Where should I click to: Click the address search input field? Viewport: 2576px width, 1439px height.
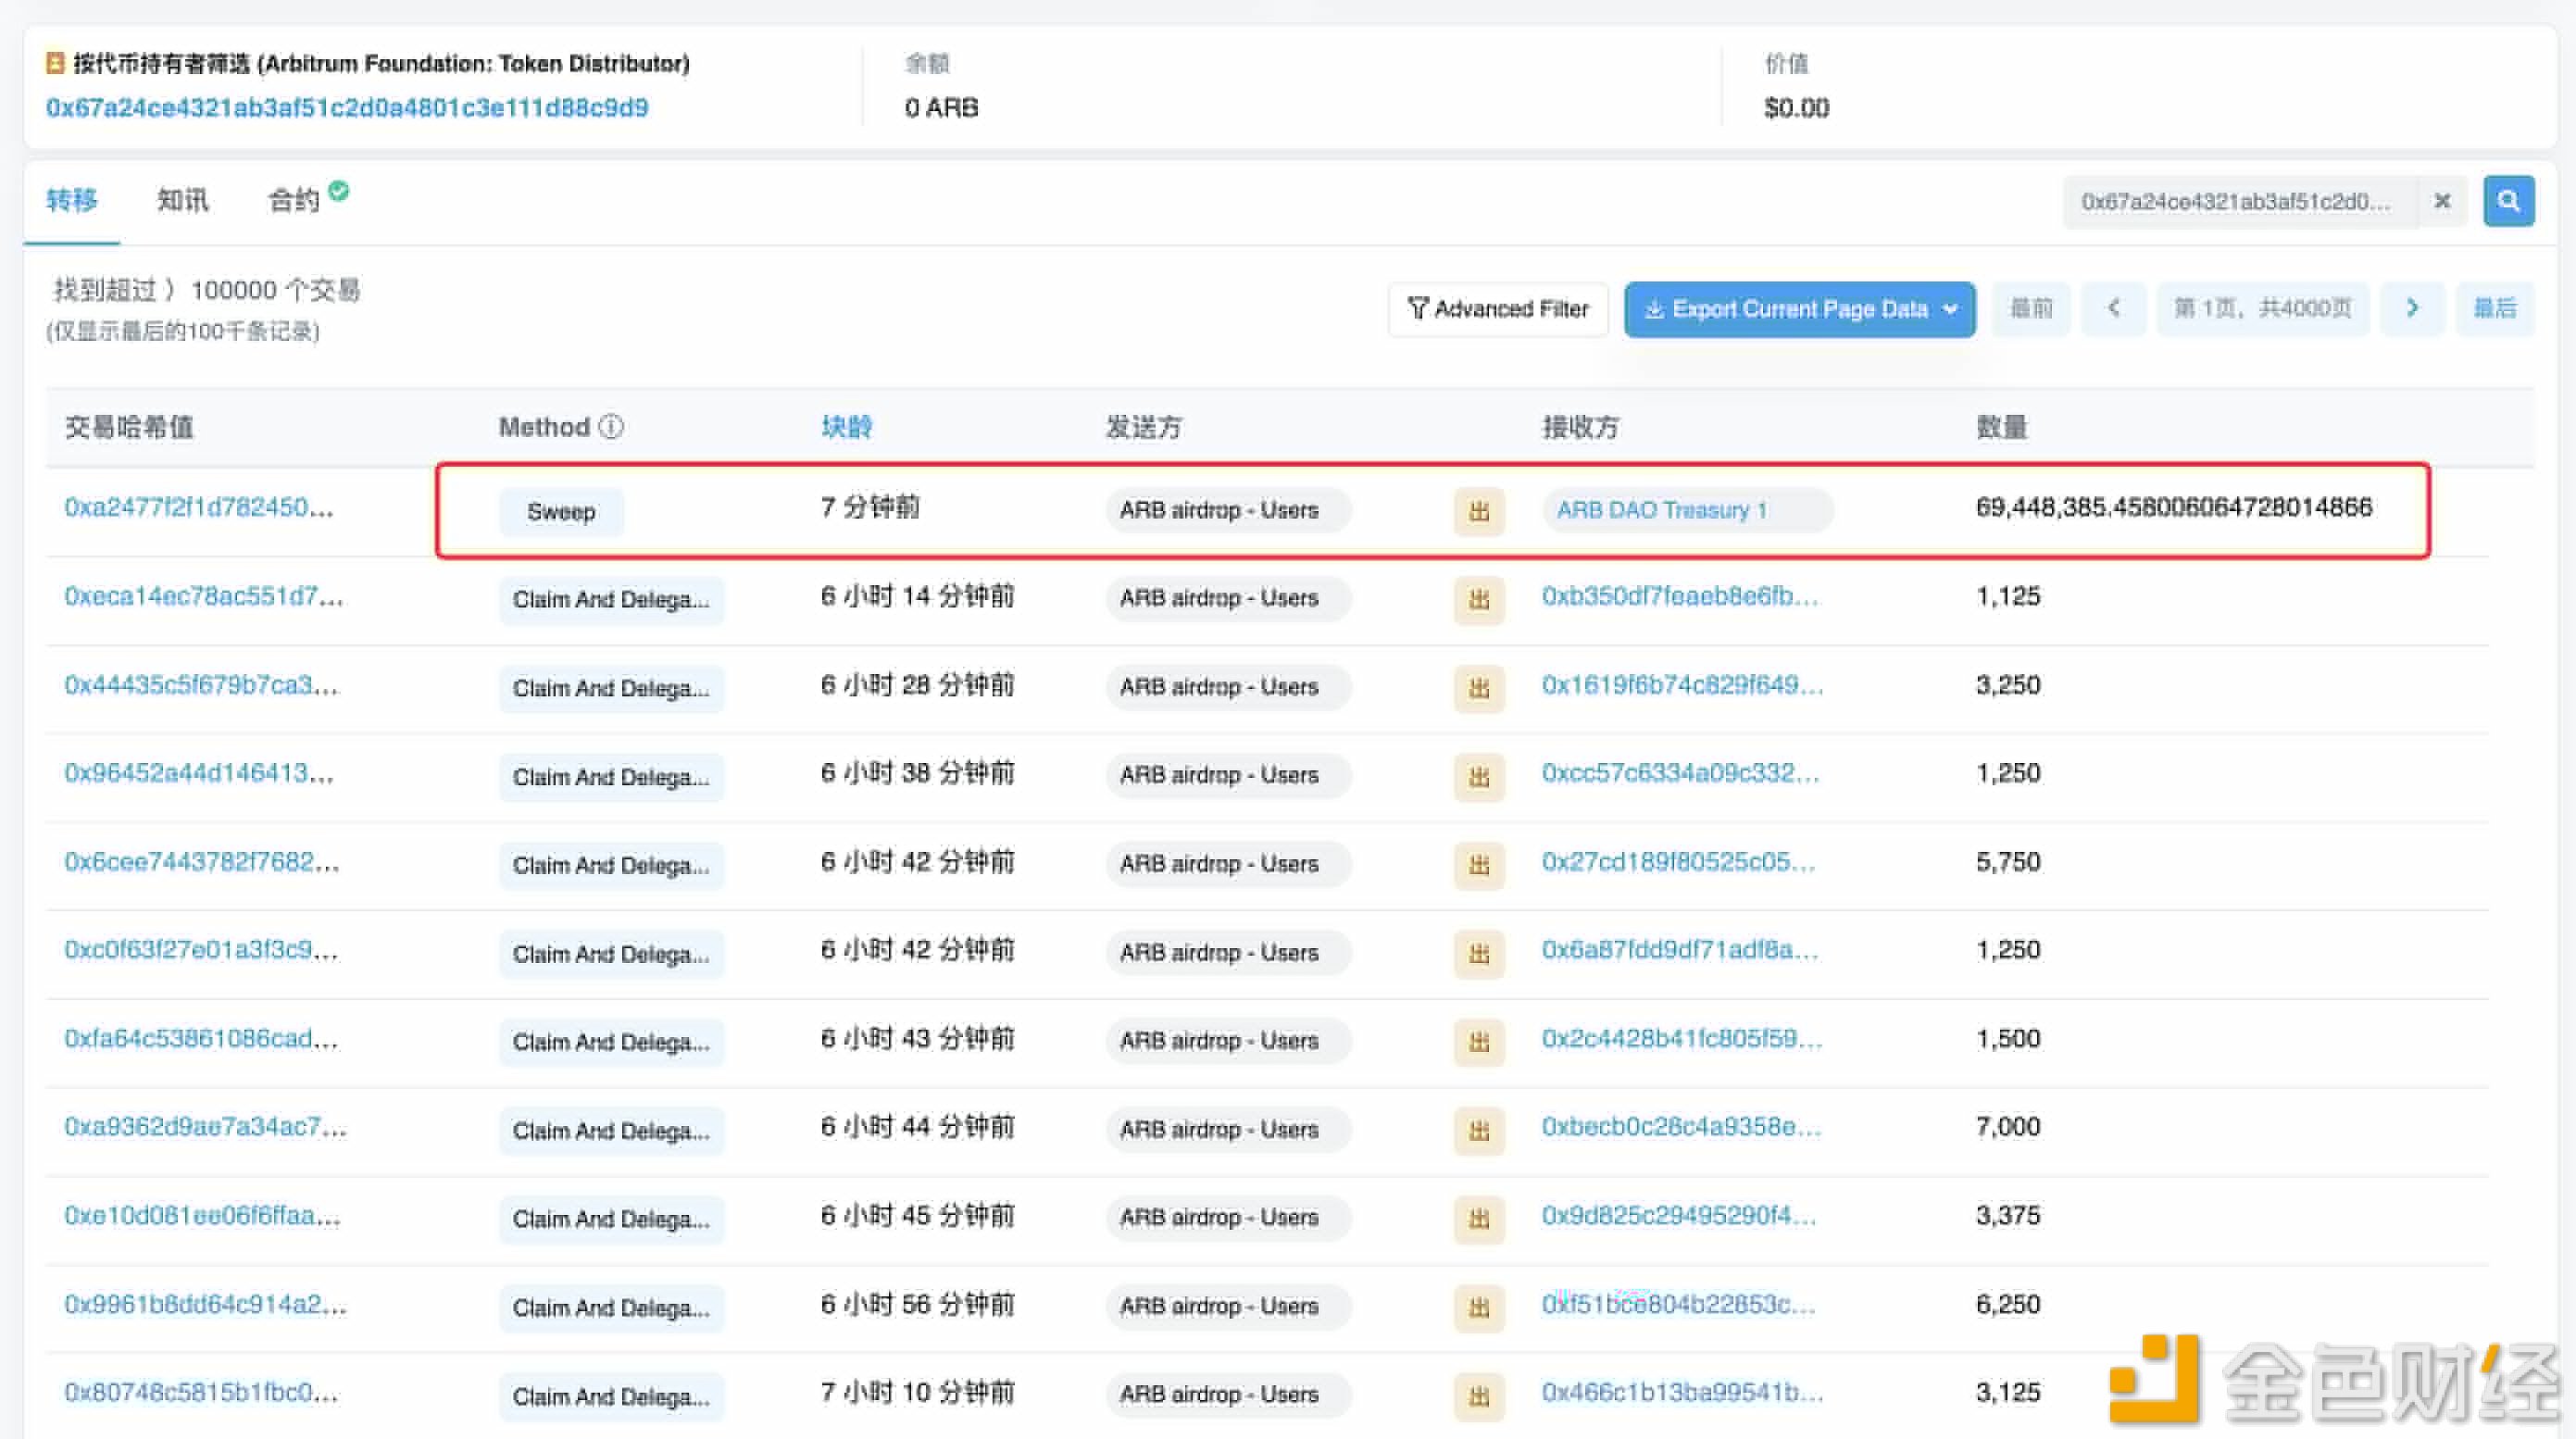click(x=2240, y=201)
